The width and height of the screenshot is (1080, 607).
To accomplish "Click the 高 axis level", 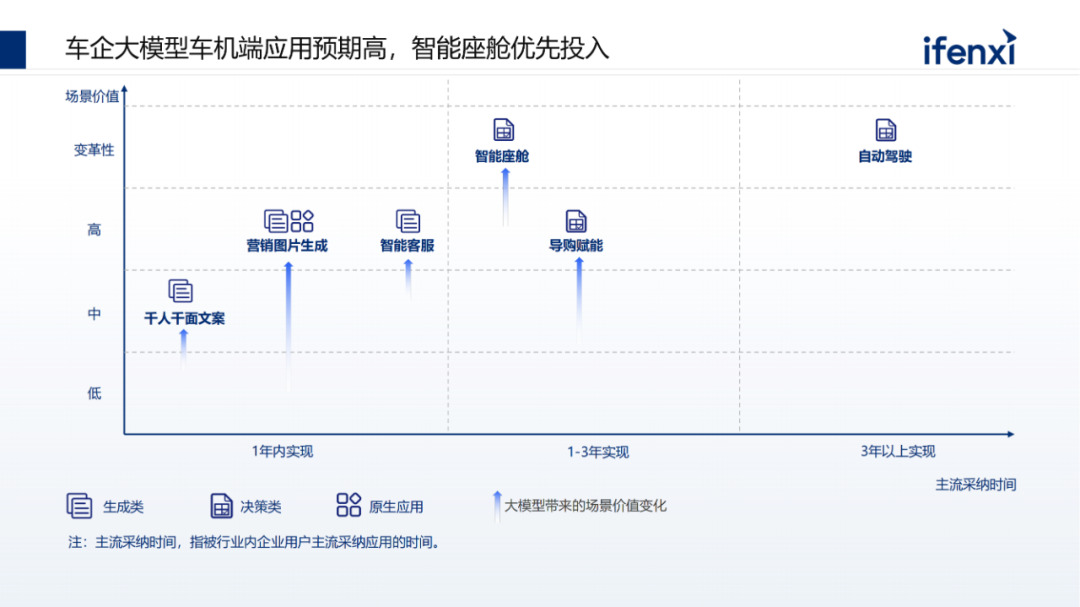I will pyautogui.click(x=94, y=229).
